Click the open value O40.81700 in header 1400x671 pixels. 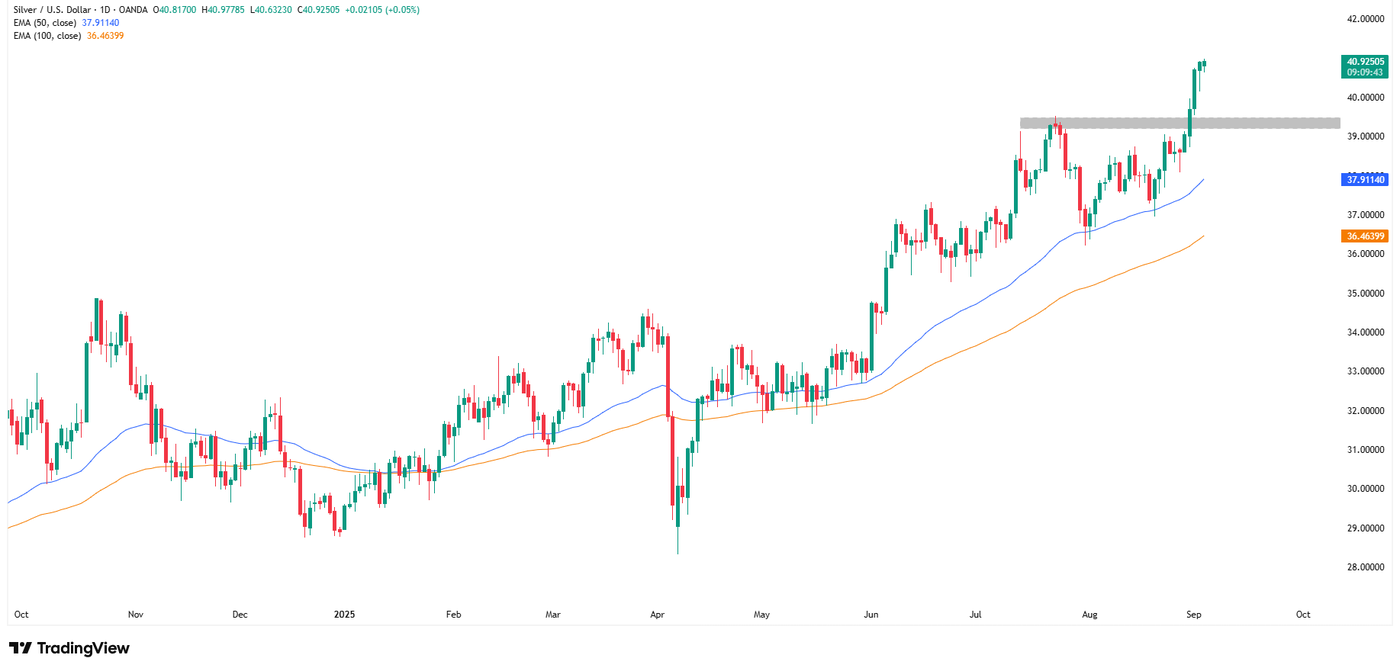tap(180, 10)
